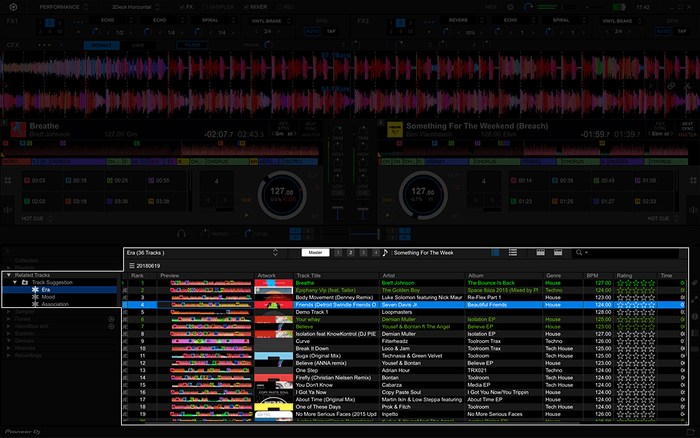The width and height of the screenshot is (700, 438).
Task: Sort the track list by BPM column
Action: tap(592, 275)
